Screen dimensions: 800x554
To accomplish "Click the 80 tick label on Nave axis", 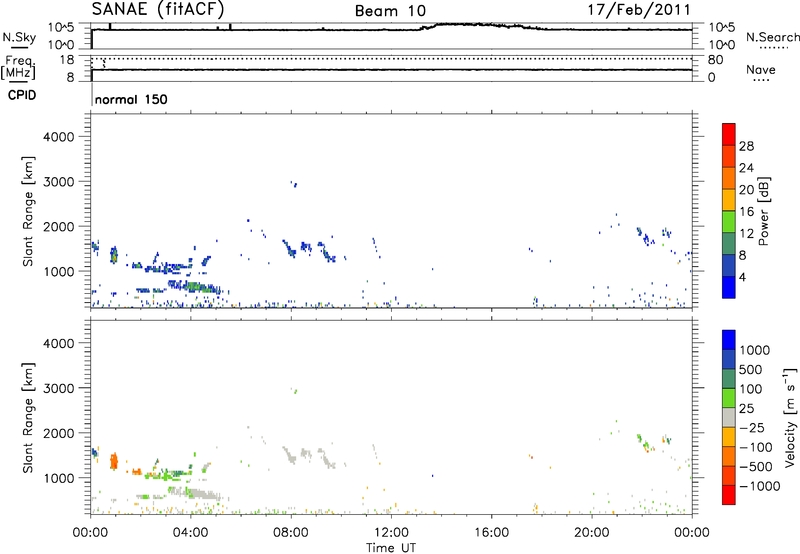I will [x=715, y=60].
